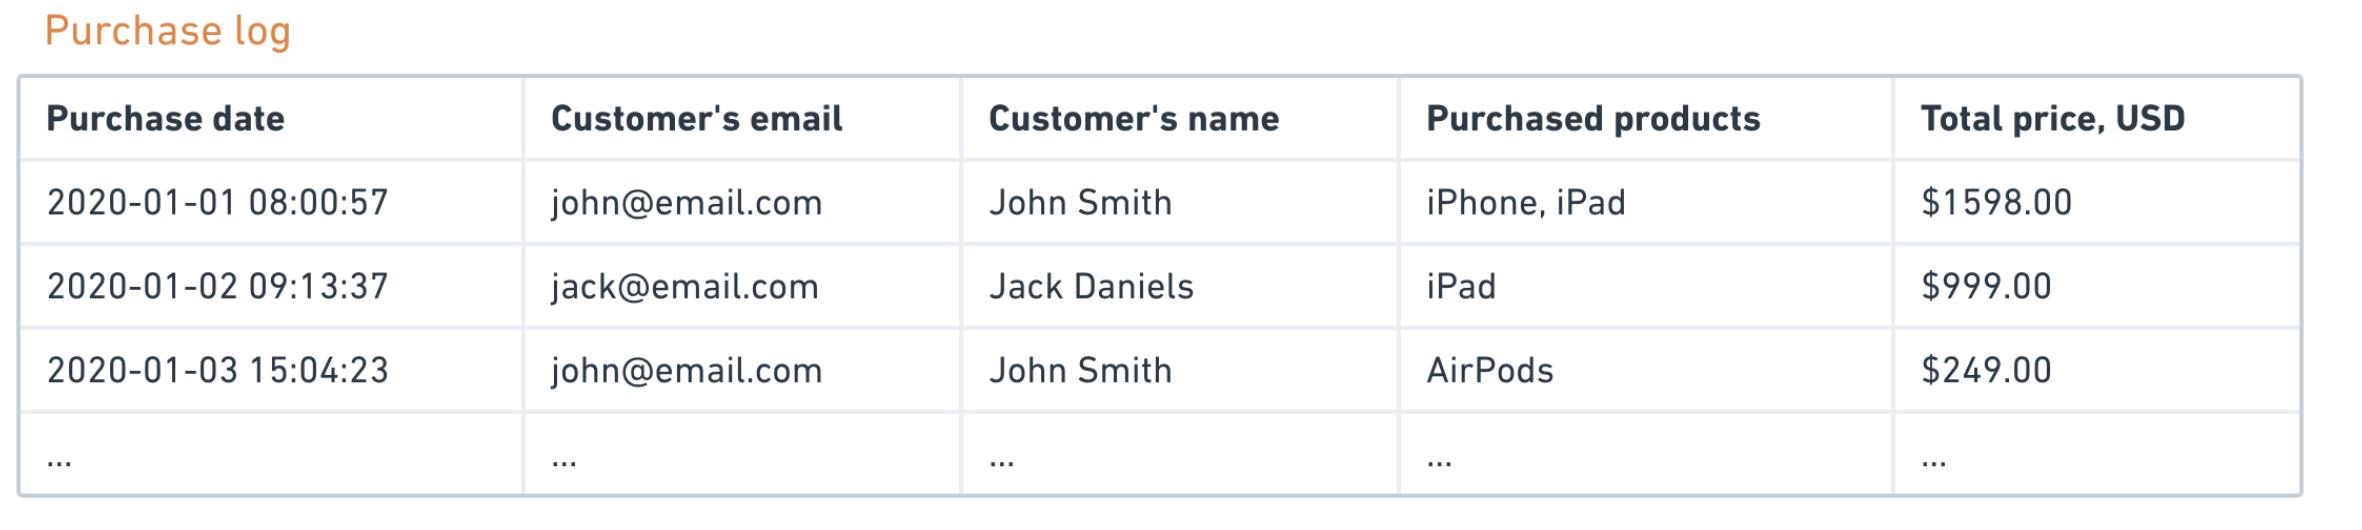This screenshot has height=530, width=2362.
Task: Select the Jack Daniels name cell
Action: pos(1091,287)
